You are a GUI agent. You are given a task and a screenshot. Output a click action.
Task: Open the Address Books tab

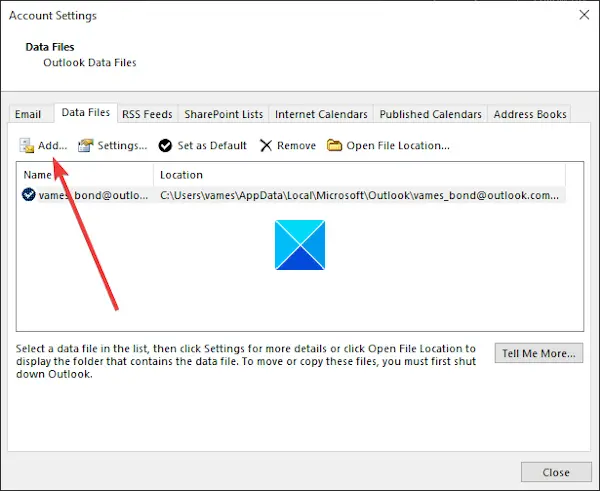[x=530, y=114]
